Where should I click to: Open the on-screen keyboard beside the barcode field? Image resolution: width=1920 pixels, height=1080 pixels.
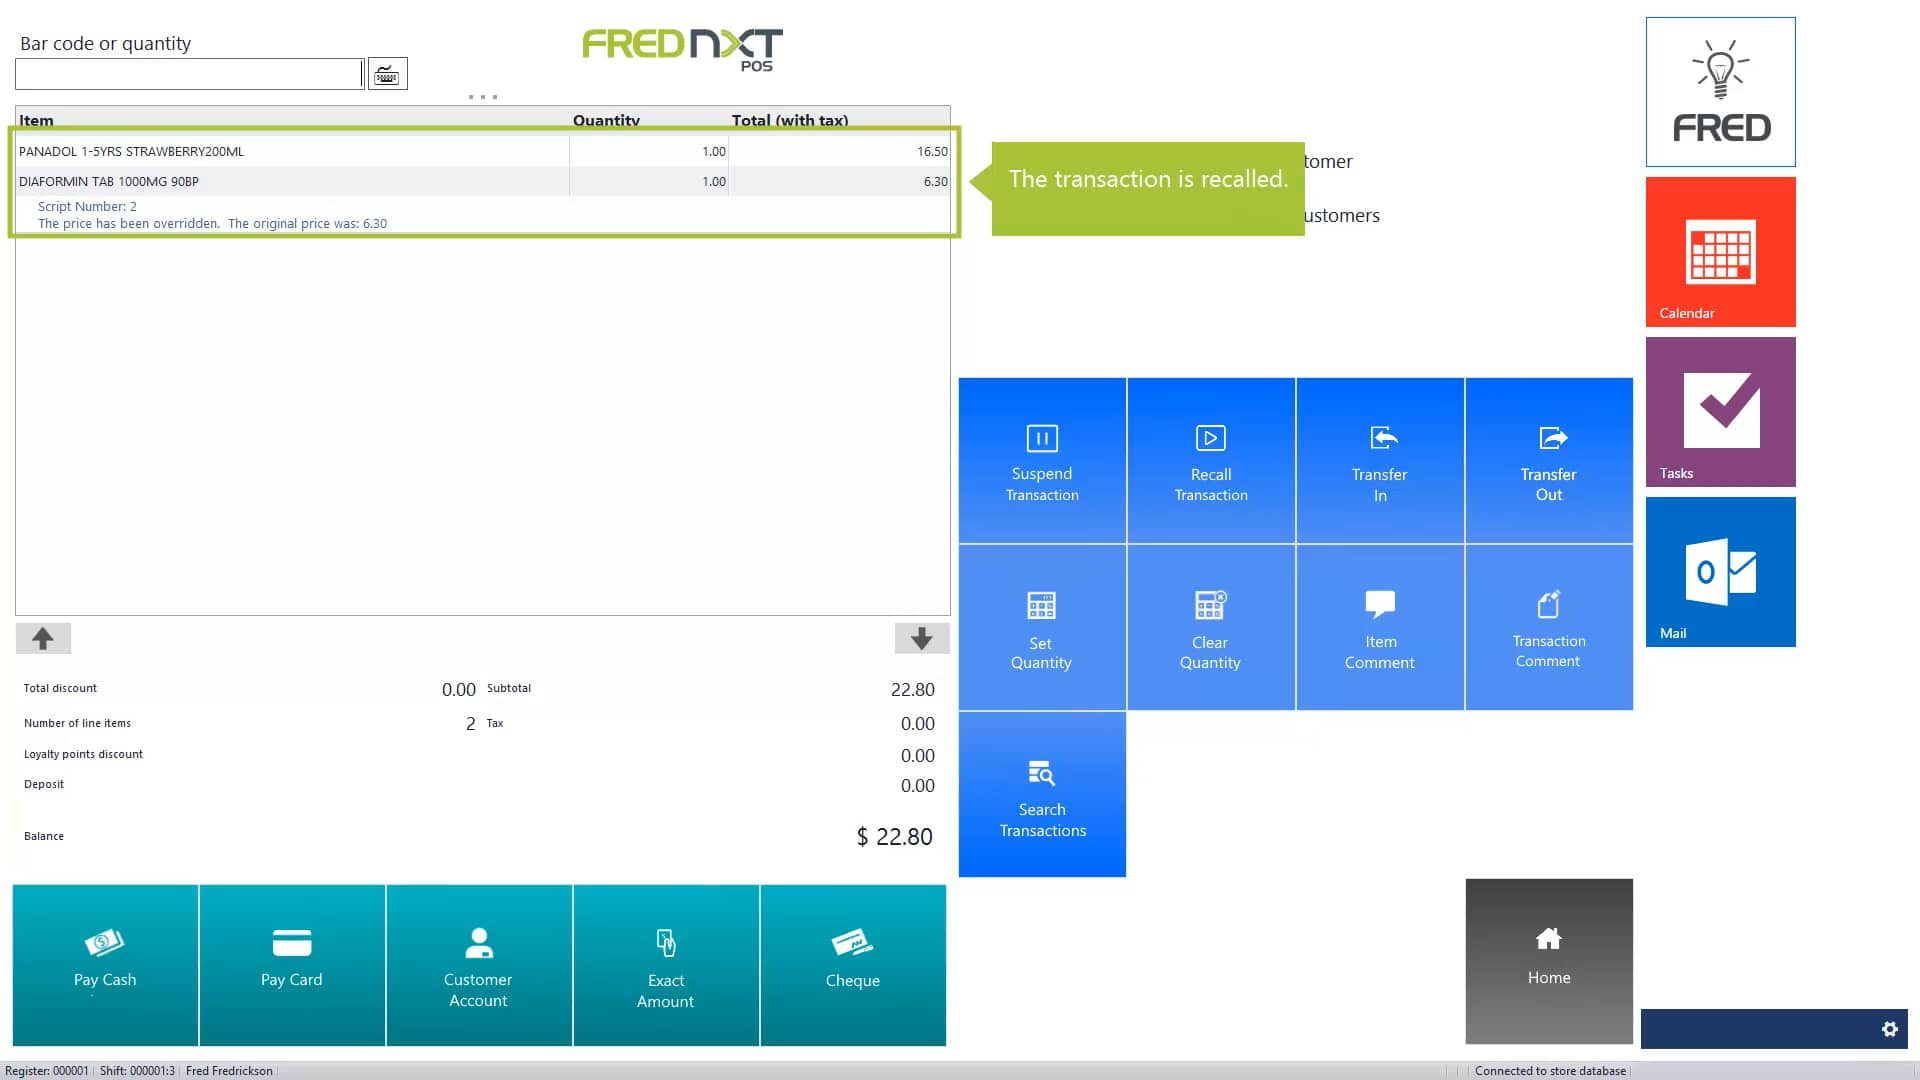388,72
